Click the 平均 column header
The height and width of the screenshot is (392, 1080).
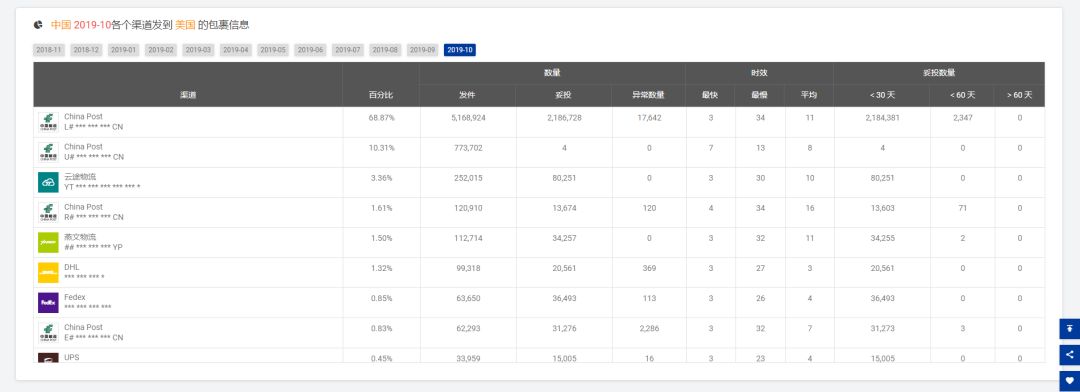click(809, 95)
